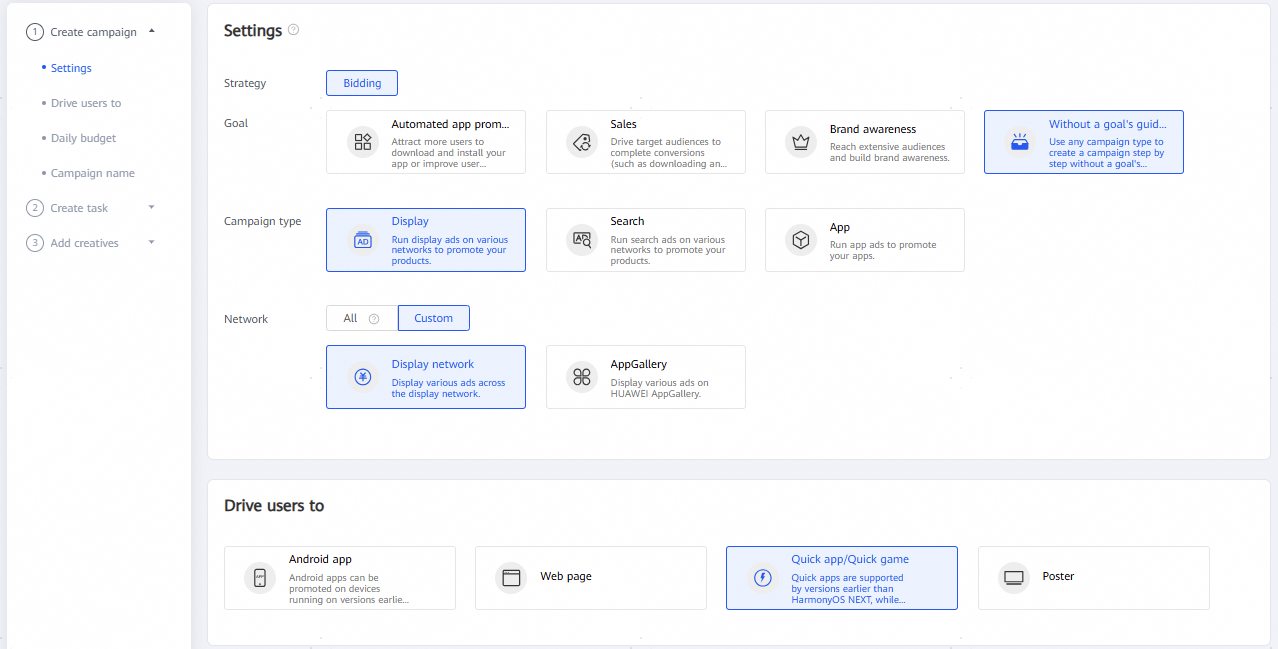Click the Automated app promotion grid icon

point(362,142)
